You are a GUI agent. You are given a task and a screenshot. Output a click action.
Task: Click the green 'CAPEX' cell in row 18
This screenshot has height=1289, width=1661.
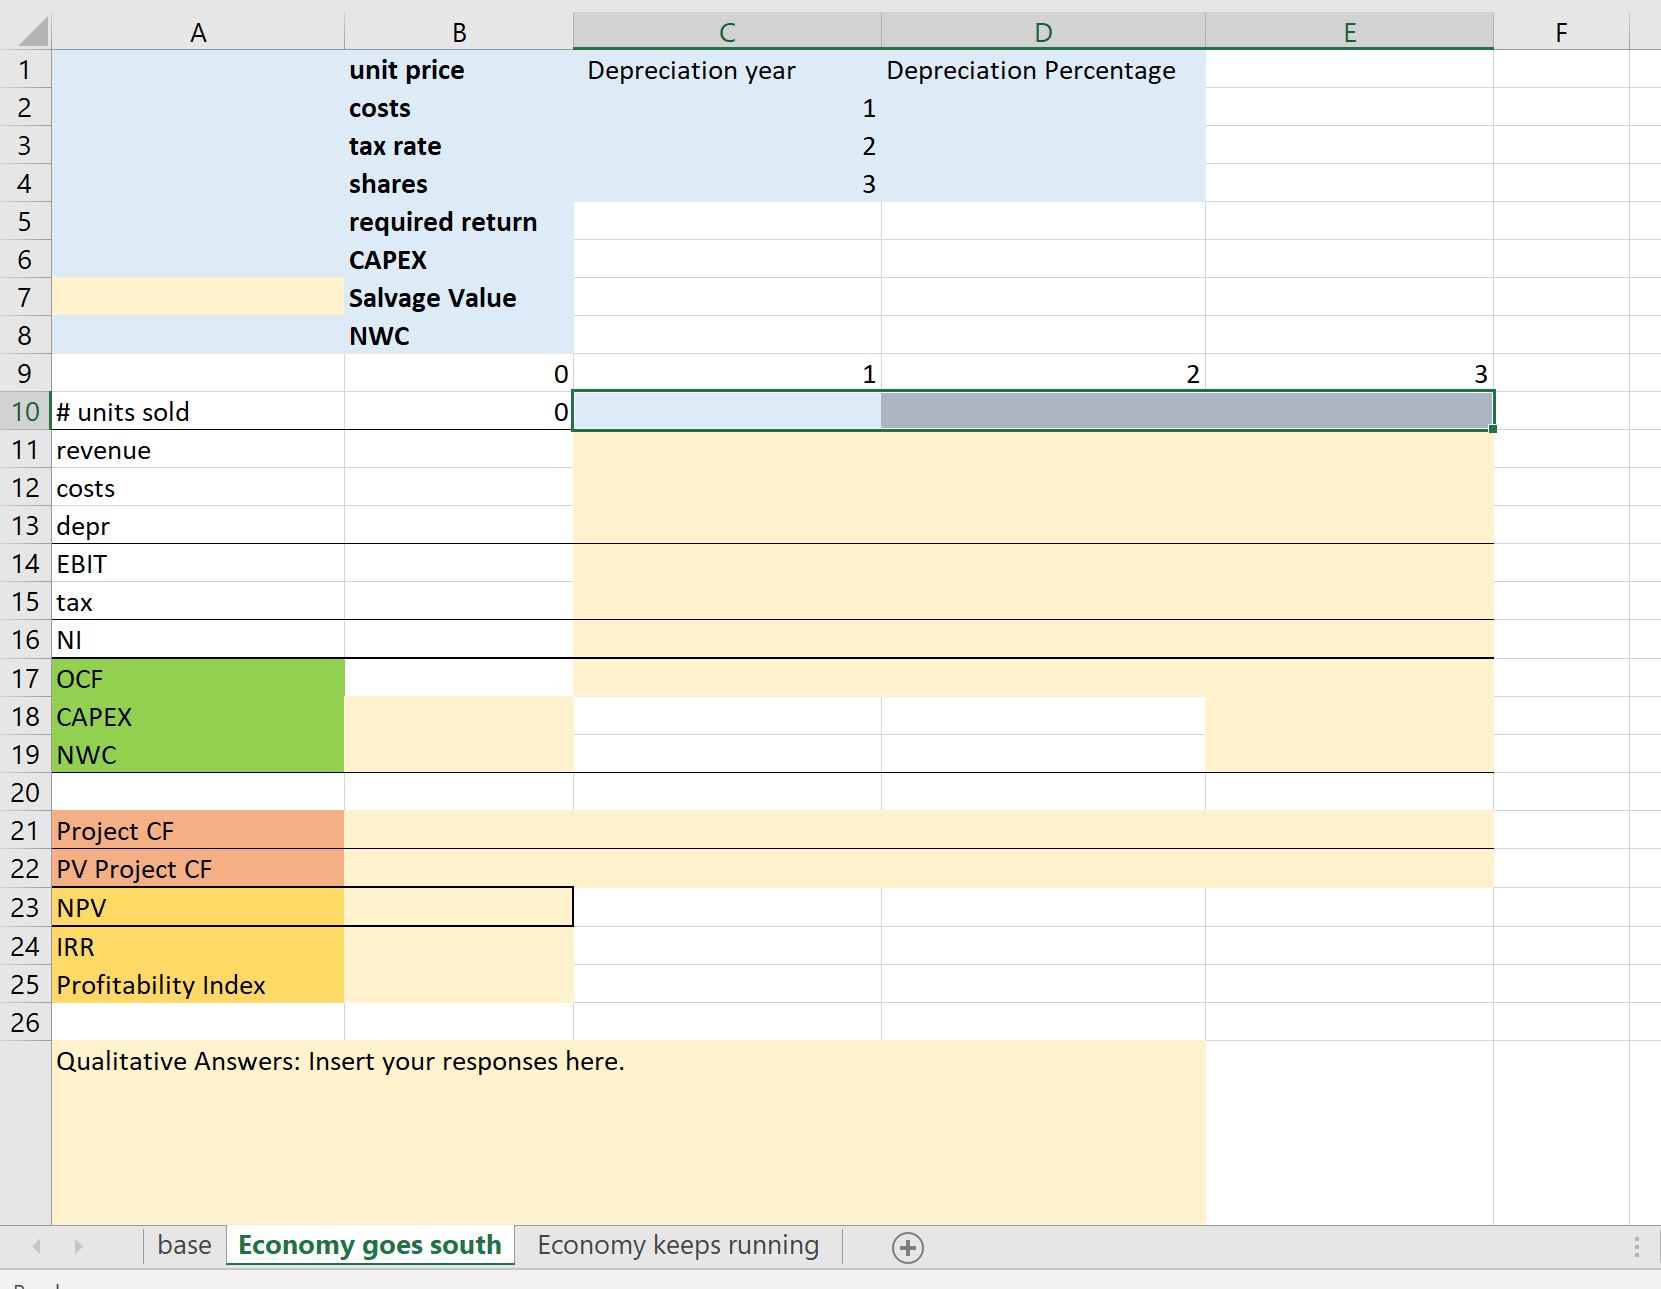coord(198,717)
